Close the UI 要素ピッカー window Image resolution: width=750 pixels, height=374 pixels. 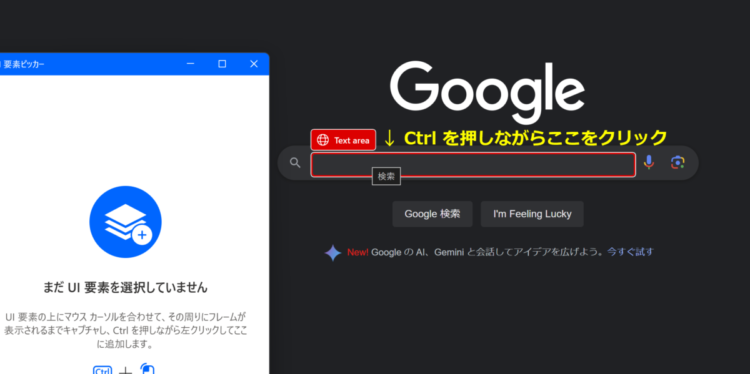[x=254, y=64]
